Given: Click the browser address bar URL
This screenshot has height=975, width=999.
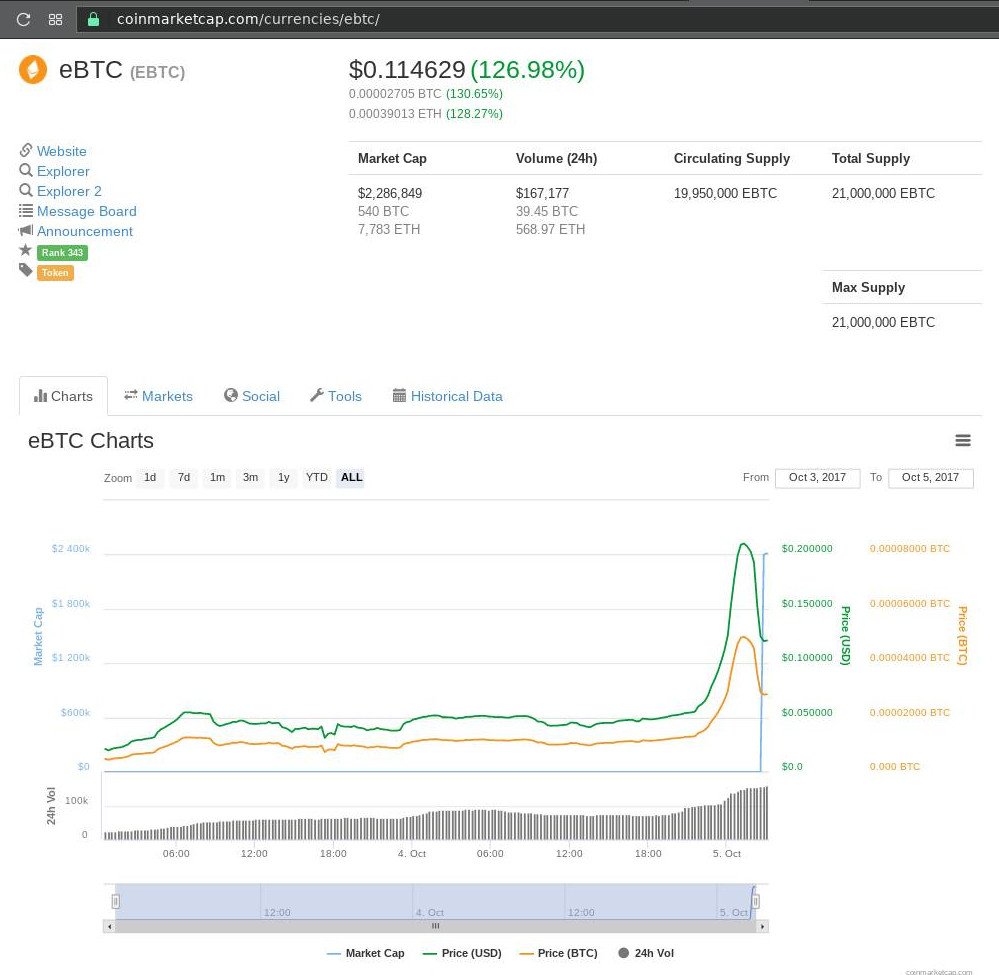Looking at the screenshot, I should pos(248,19).
